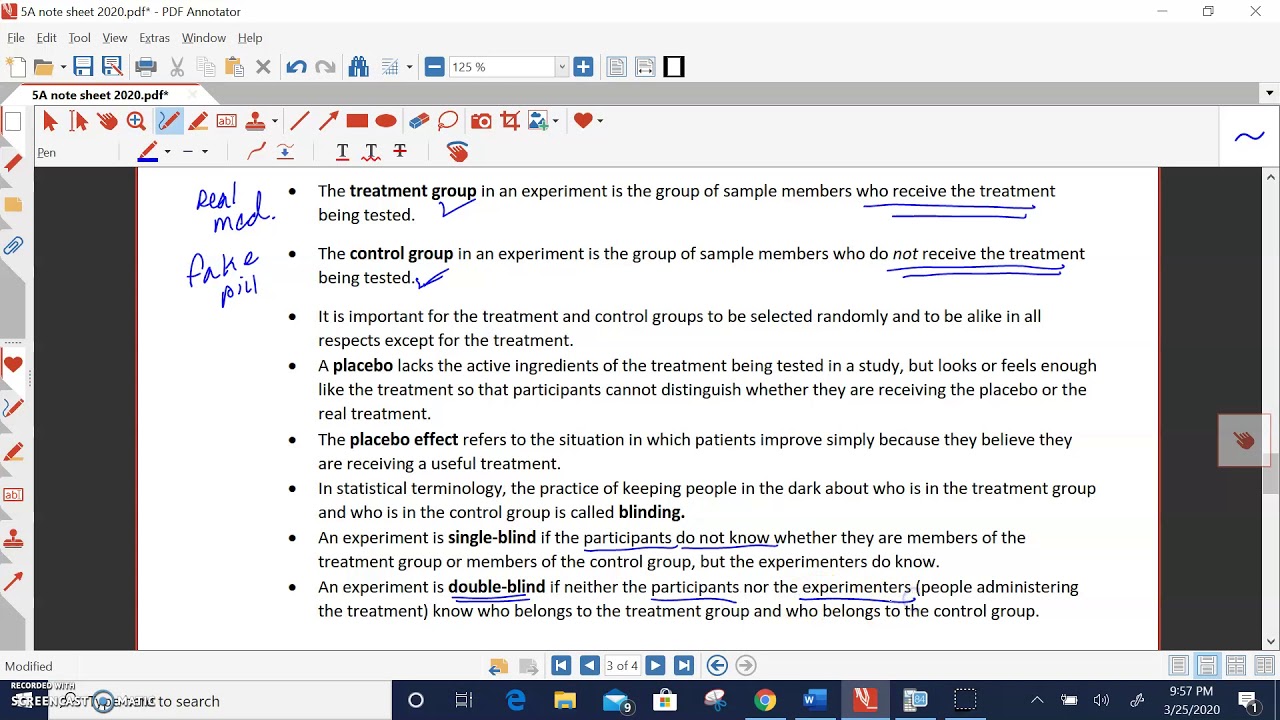1280x720 pixels.
Task: Click the Undo arrow
Action: point(296,67)
